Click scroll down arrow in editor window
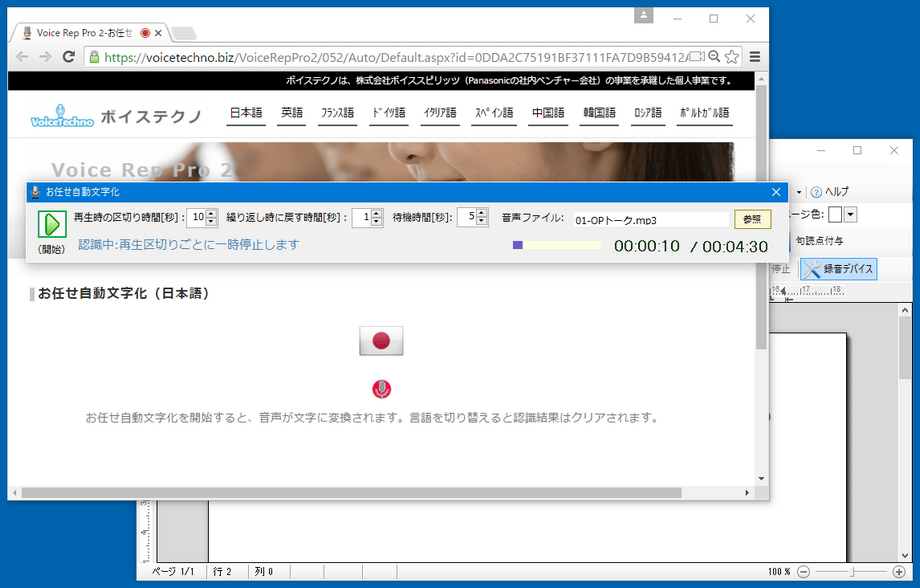Viewport: 920px width, 588px height. [905, 555]
